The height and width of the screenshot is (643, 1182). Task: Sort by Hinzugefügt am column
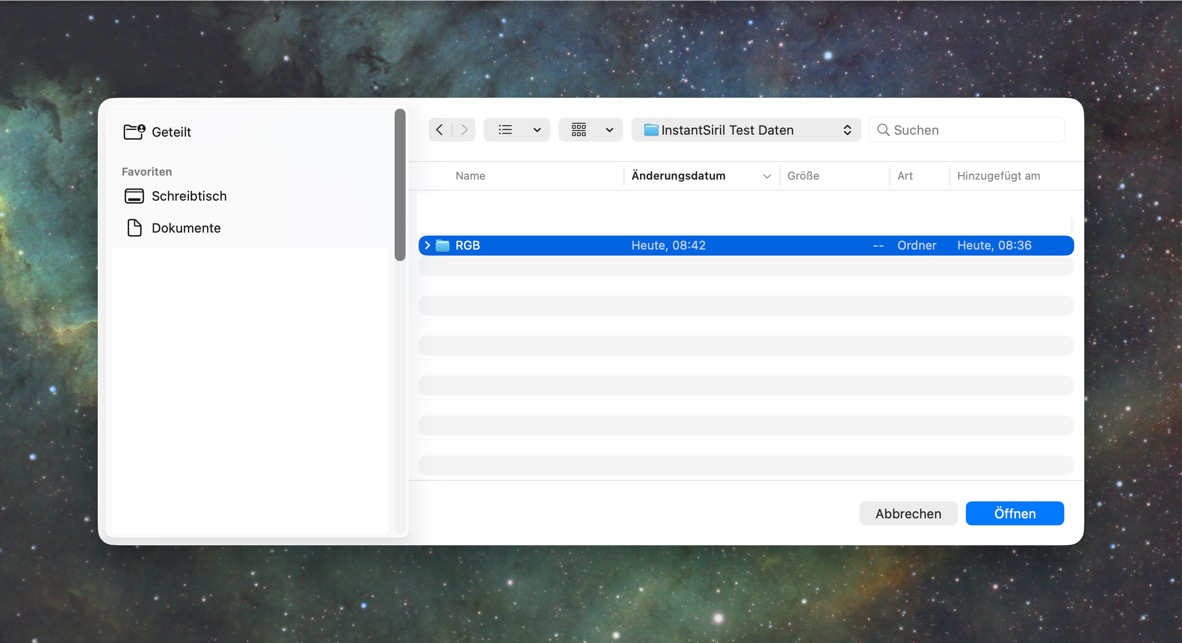pos(998,176)
